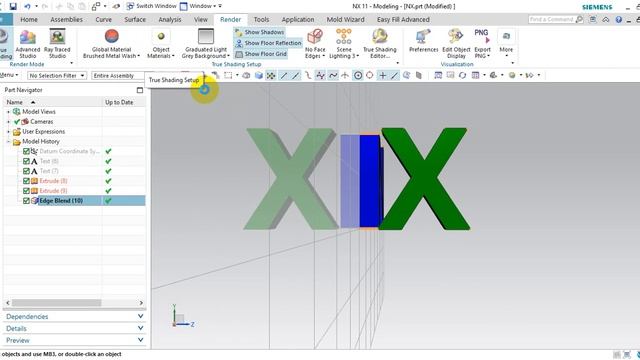Open No Selection Filter dropdown
This screenshot has width=640, height=360.
point(57,76)
